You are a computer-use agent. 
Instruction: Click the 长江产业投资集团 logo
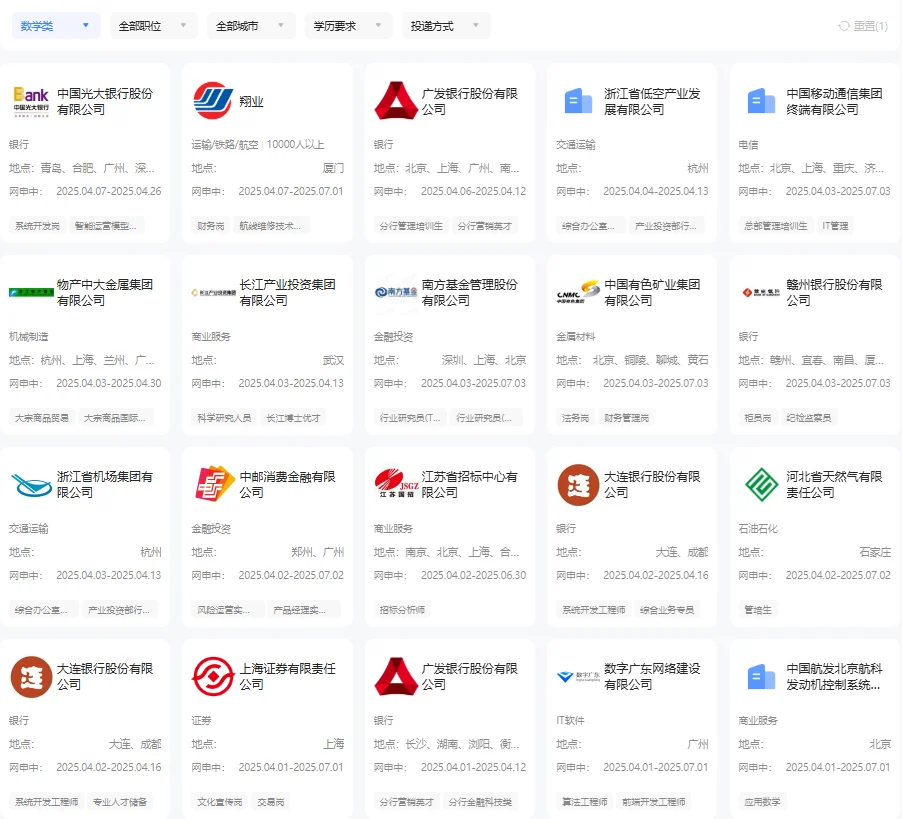point(213,293)
